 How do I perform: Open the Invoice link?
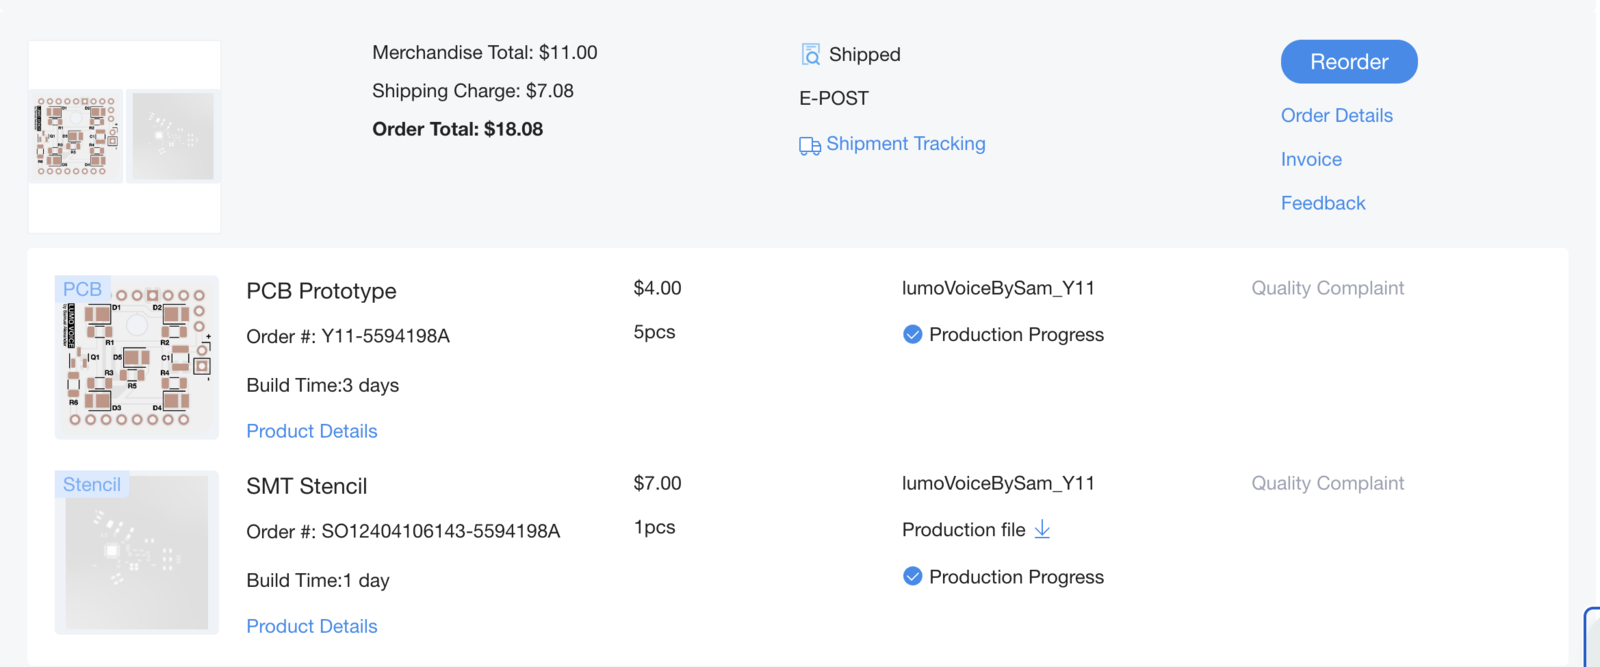[x=1311, y=159]
